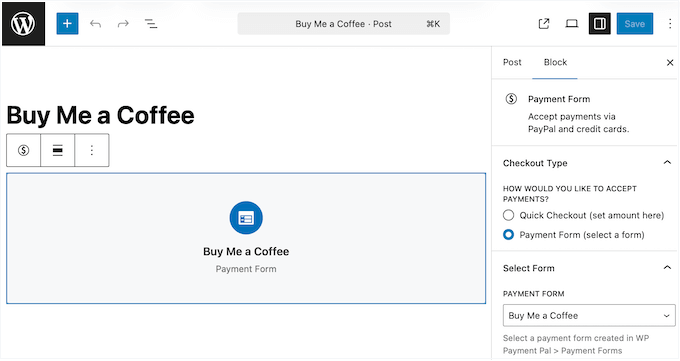The image size is (680, 361).
Task: Open the document overview list
Action: coord(150,23)
